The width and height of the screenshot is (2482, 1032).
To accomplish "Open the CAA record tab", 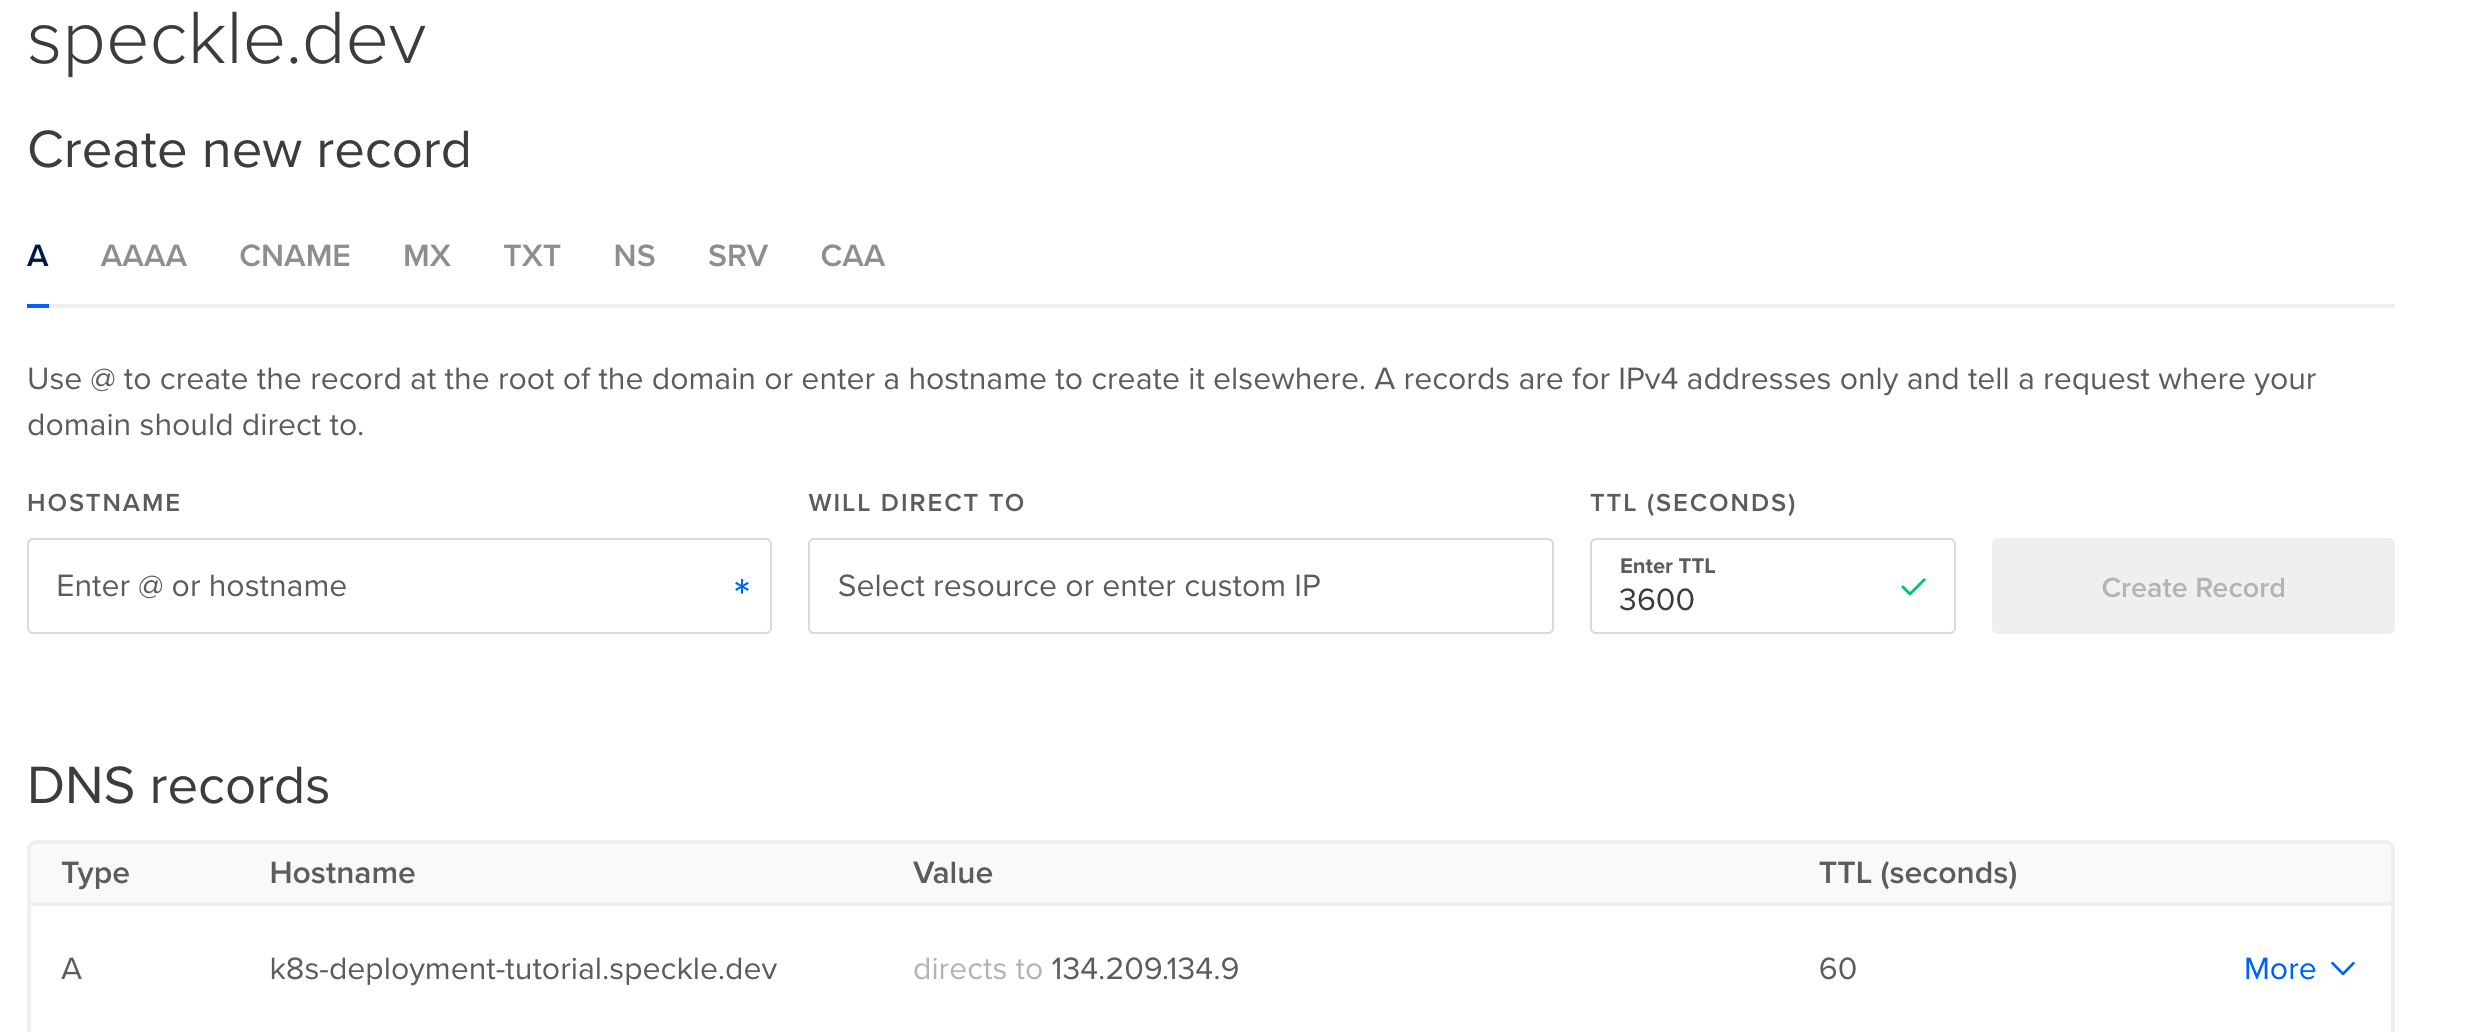I will (x=853, y=256).
